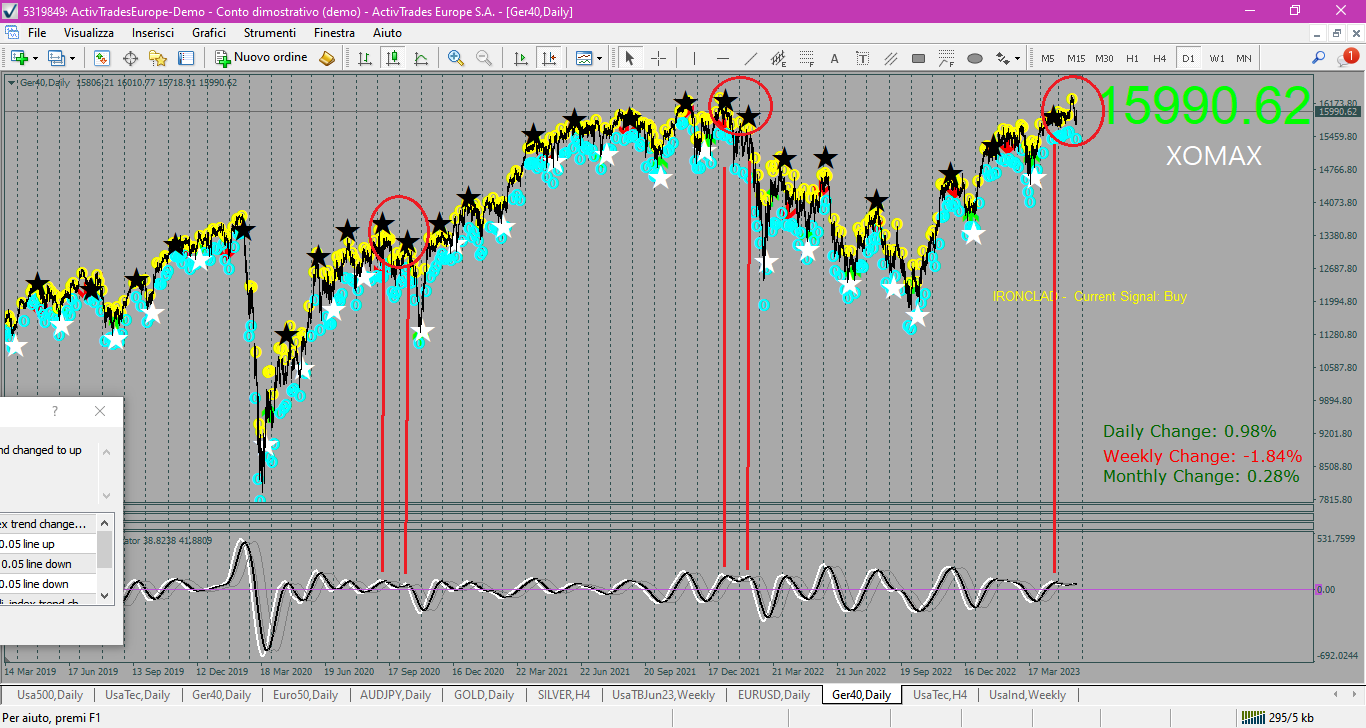1366x728 pixels.
Task: Switch to GOLD,Daily chart tab
Action: tap(483, 695)
